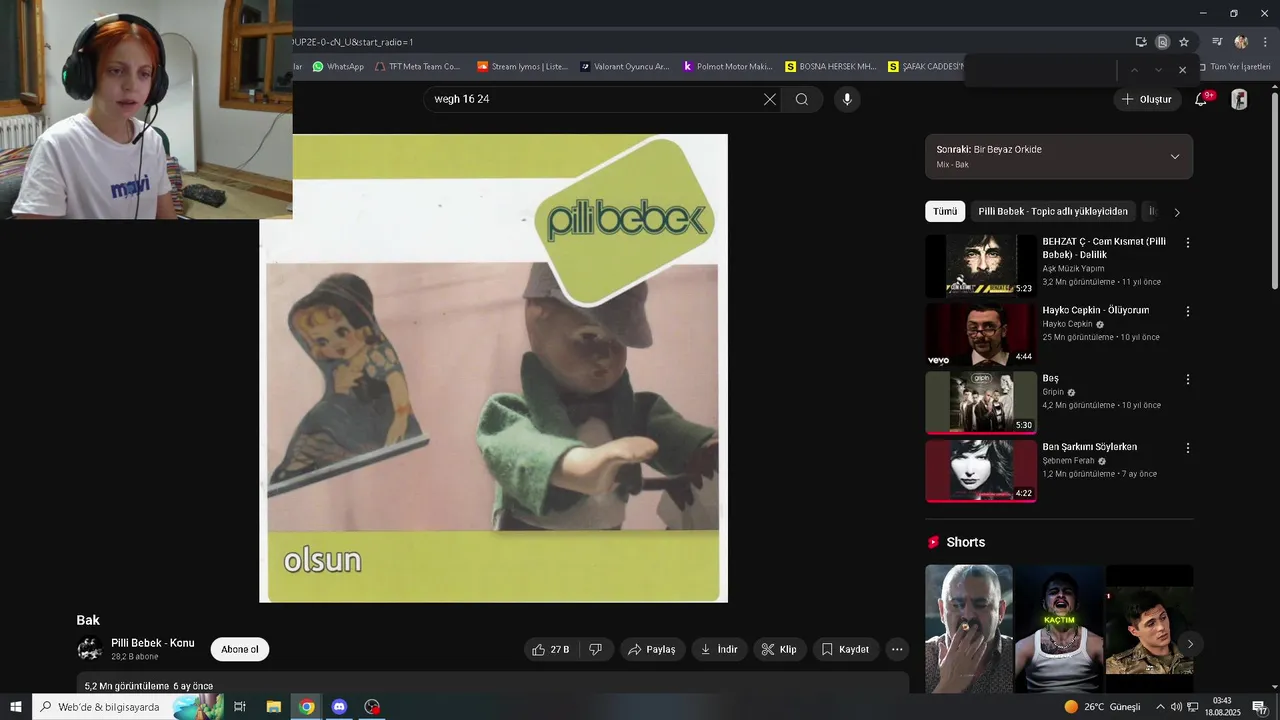The height and width of the screenshot is (720, 1280).
Task: Open the Chrome media control icon
Action: click(1217, 42)
